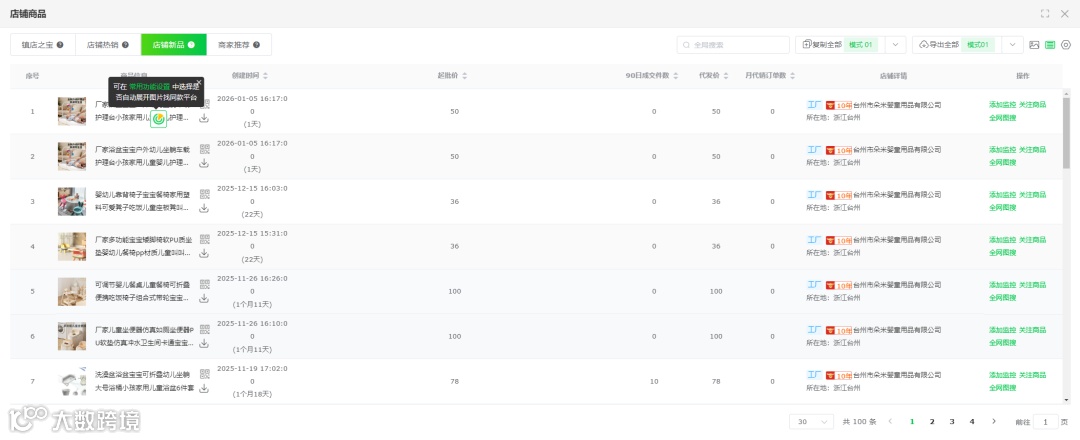Open the hexagon settings icon
Viewport: 1080px width, 440px height.
(x=1066, y=45)
